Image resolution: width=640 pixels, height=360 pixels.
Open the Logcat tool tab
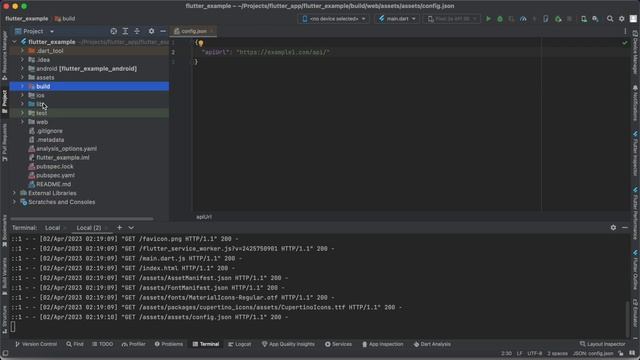pyautogui.click(x=240, y=344)
